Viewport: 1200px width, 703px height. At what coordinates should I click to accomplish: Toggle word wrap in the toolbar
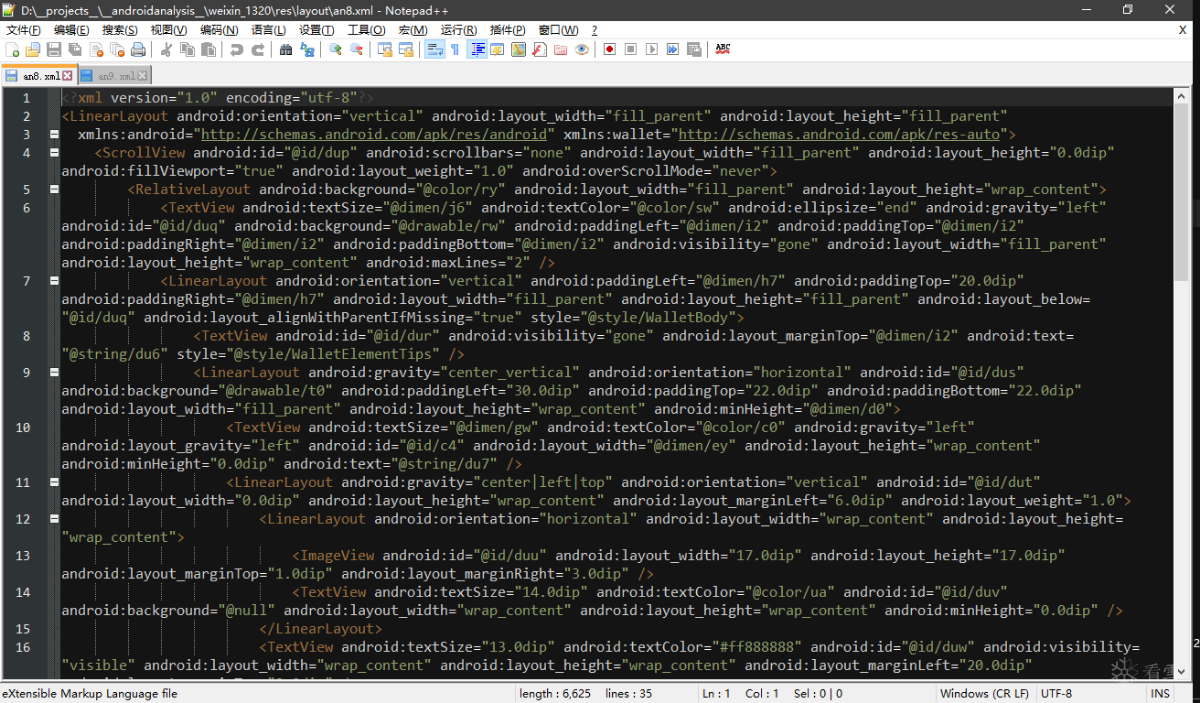coord(435,49)
